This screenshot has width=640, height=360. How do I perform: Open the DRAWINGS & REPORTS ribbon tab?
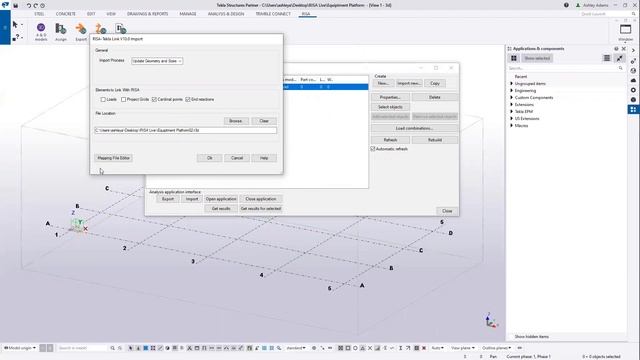147,14
